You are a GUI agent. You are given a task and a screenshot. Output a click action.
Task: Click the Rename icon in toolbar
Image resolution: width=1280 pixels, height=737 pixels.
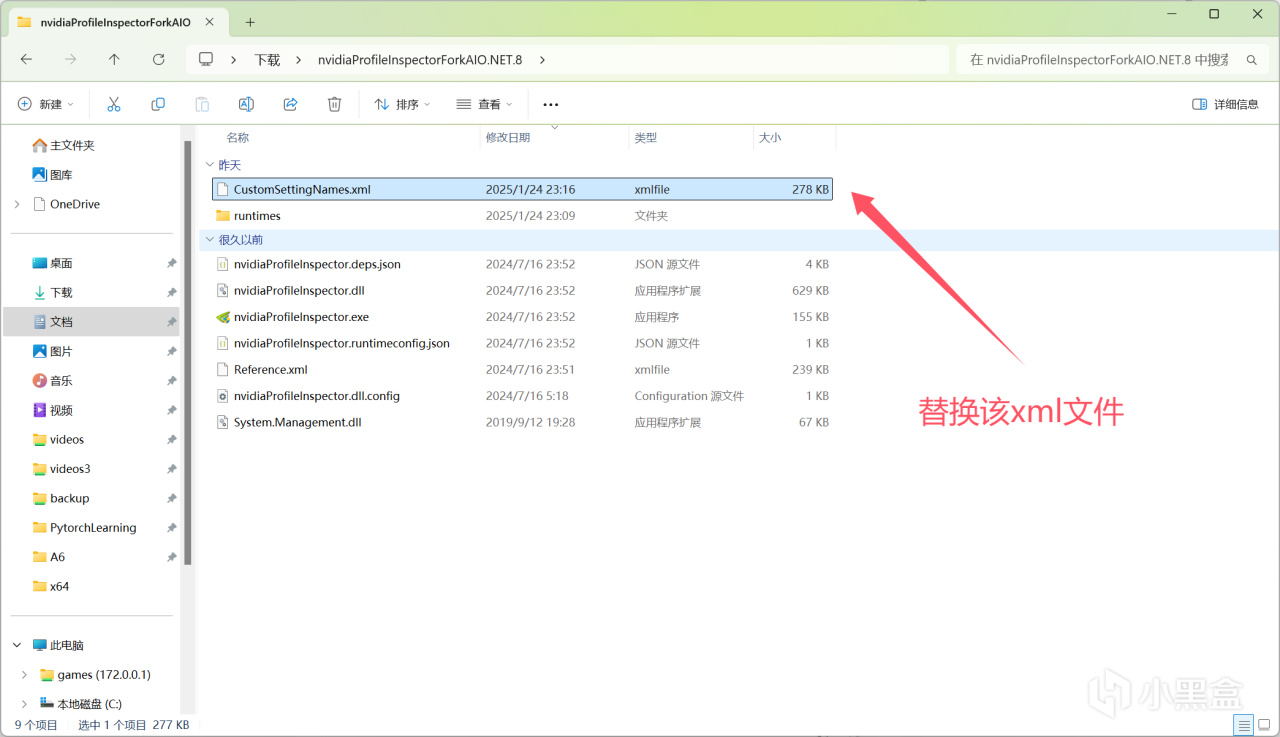[246, 104]
